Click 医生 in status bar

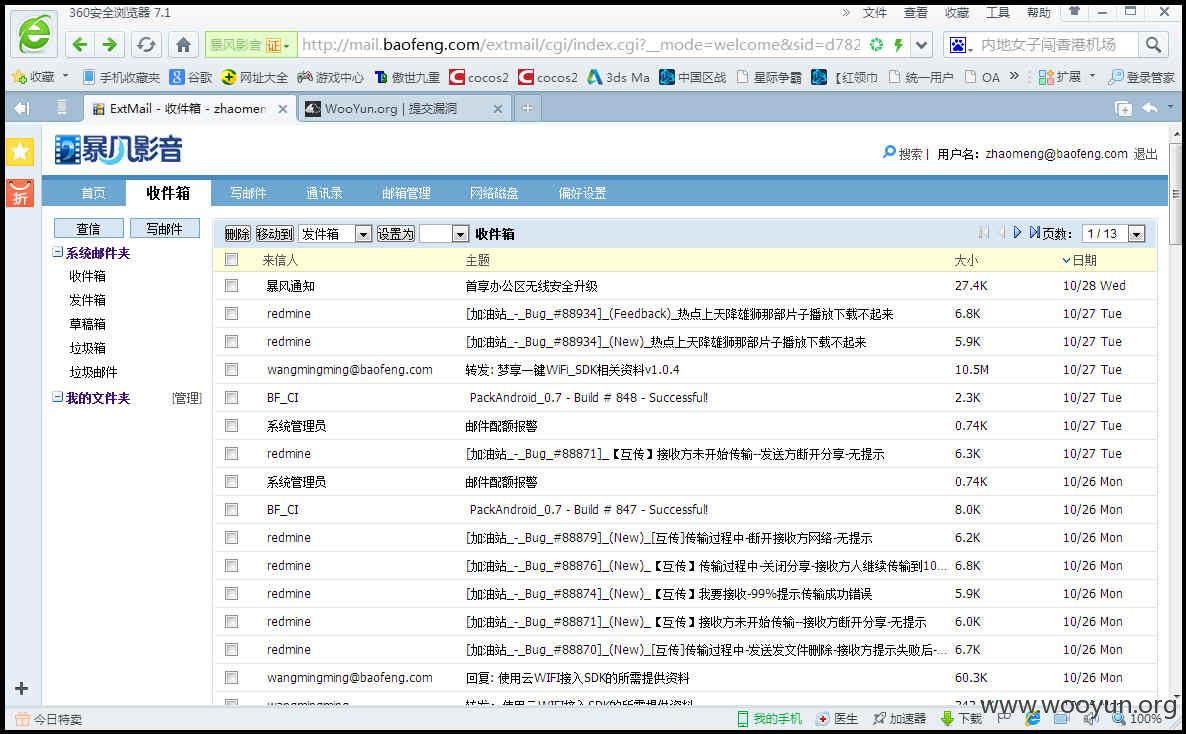tap(837, 718)
